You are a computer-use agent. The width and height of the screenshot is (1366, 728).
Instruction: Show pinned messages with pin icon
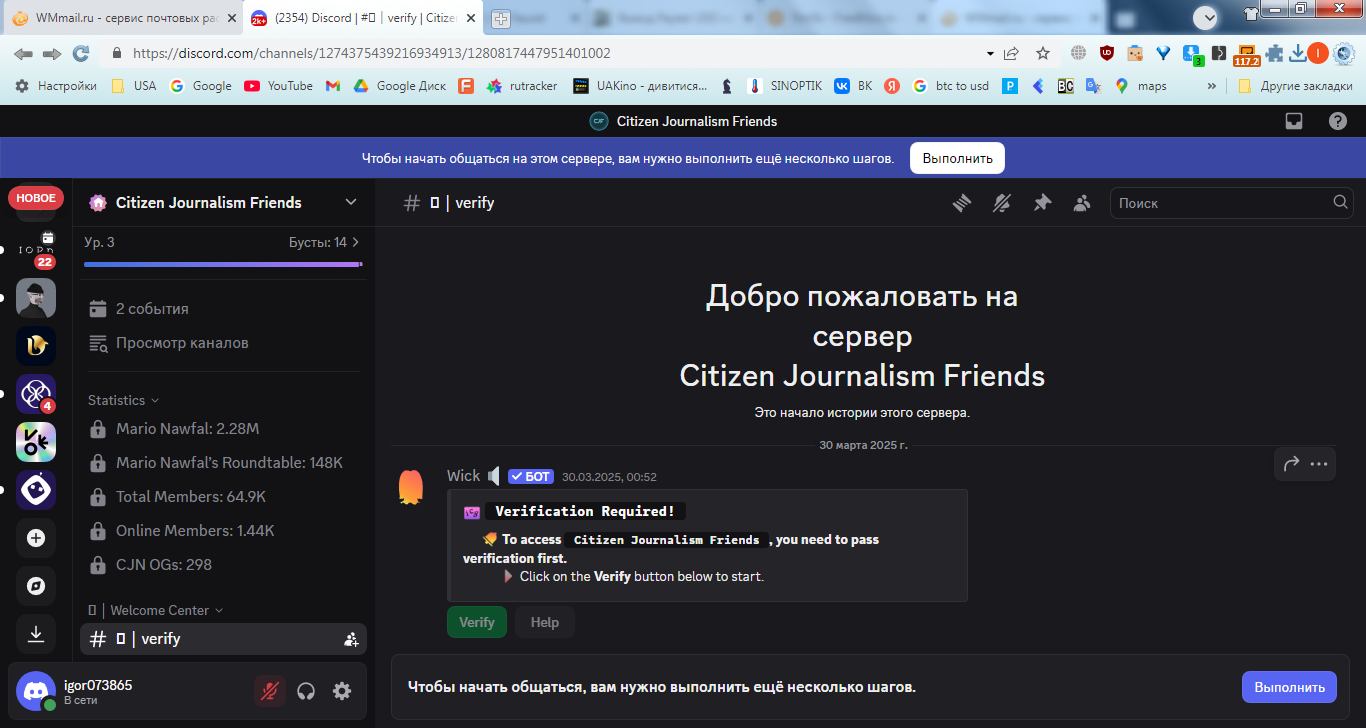pos(1042,203)
